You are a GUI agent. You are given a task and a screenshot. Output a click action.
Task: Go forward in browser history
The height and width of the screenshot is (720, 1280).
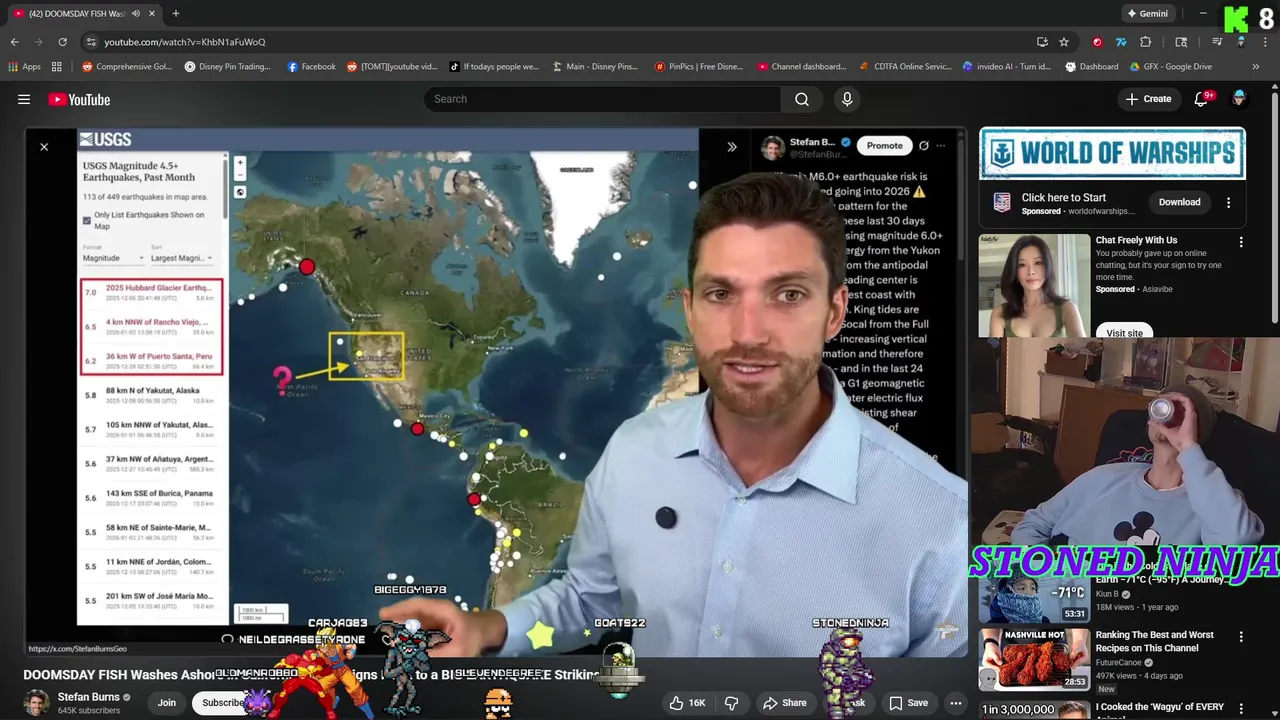[38, 42]
